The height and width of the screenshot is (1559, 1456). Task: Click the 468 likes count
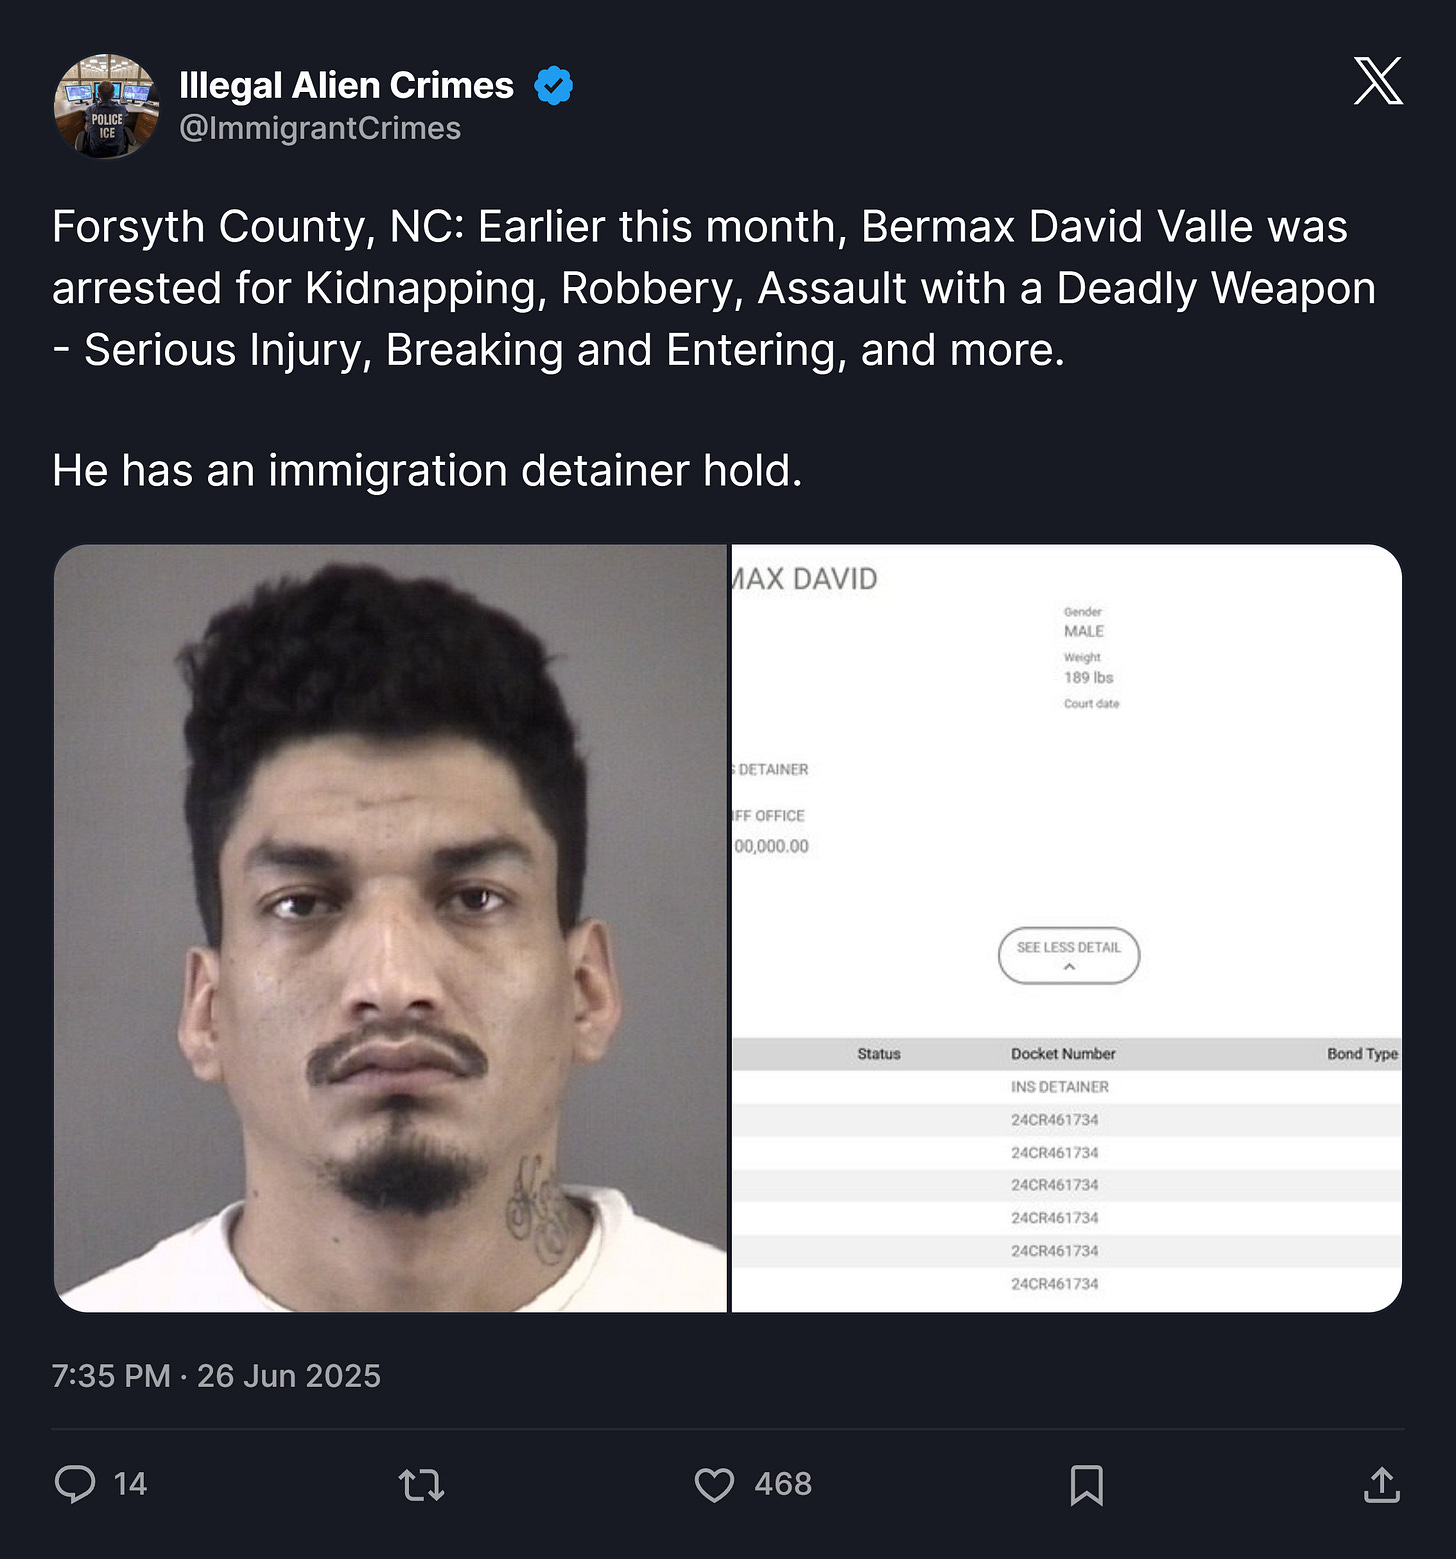click(x=783, y=1484)
